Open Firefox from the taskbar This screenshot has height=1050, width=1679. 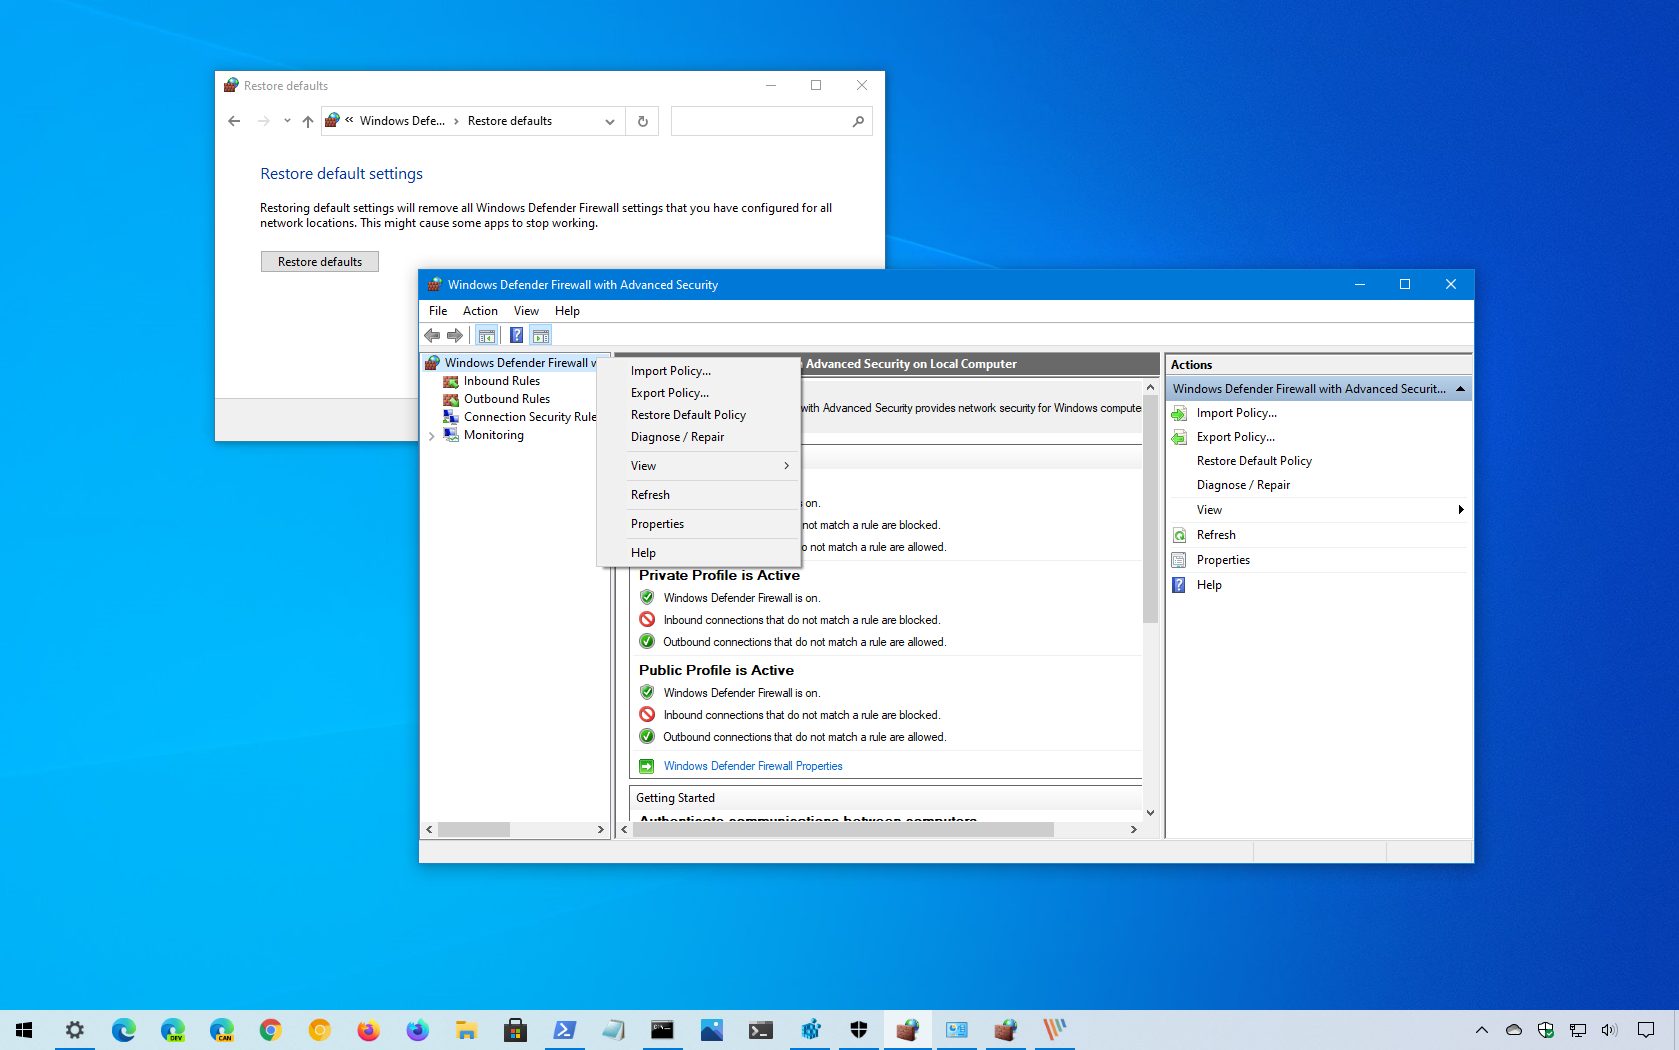pyautogui.click(x=368, y=1030)
